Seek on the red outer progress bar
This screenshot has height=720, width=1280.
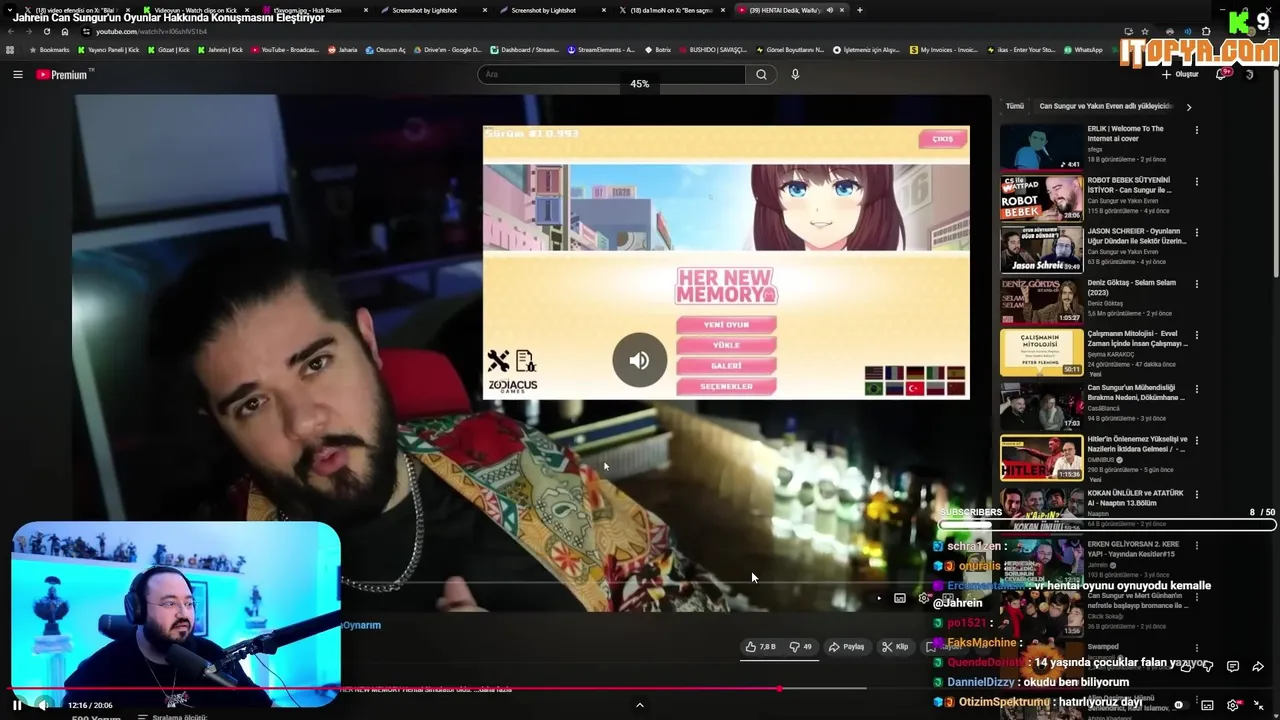tap(640, 689)
